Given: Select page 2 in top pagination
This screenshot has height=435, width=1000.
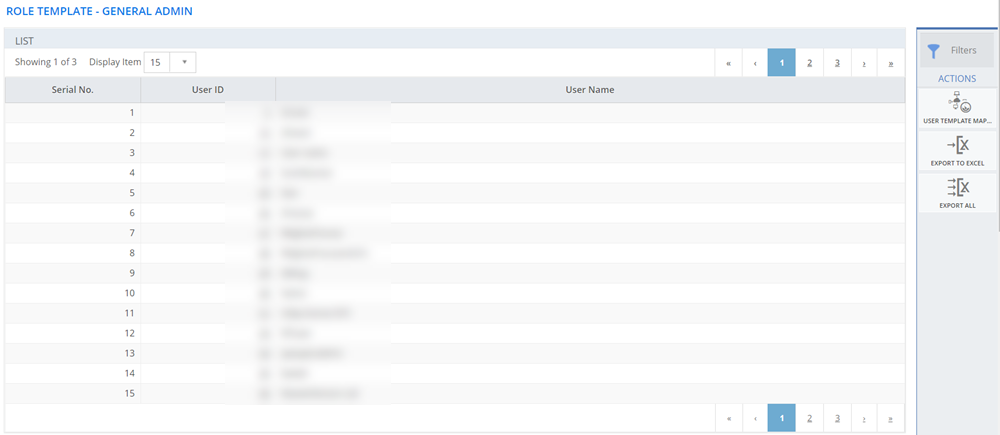Looking at the screenshot, I should [x=809, y=63].
